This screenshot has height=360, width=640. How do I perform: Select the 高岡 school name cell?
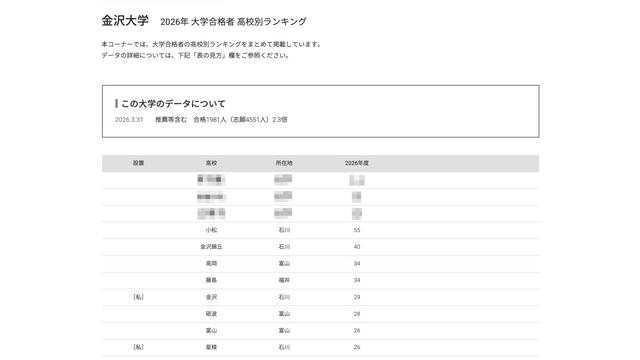(211, 264)
